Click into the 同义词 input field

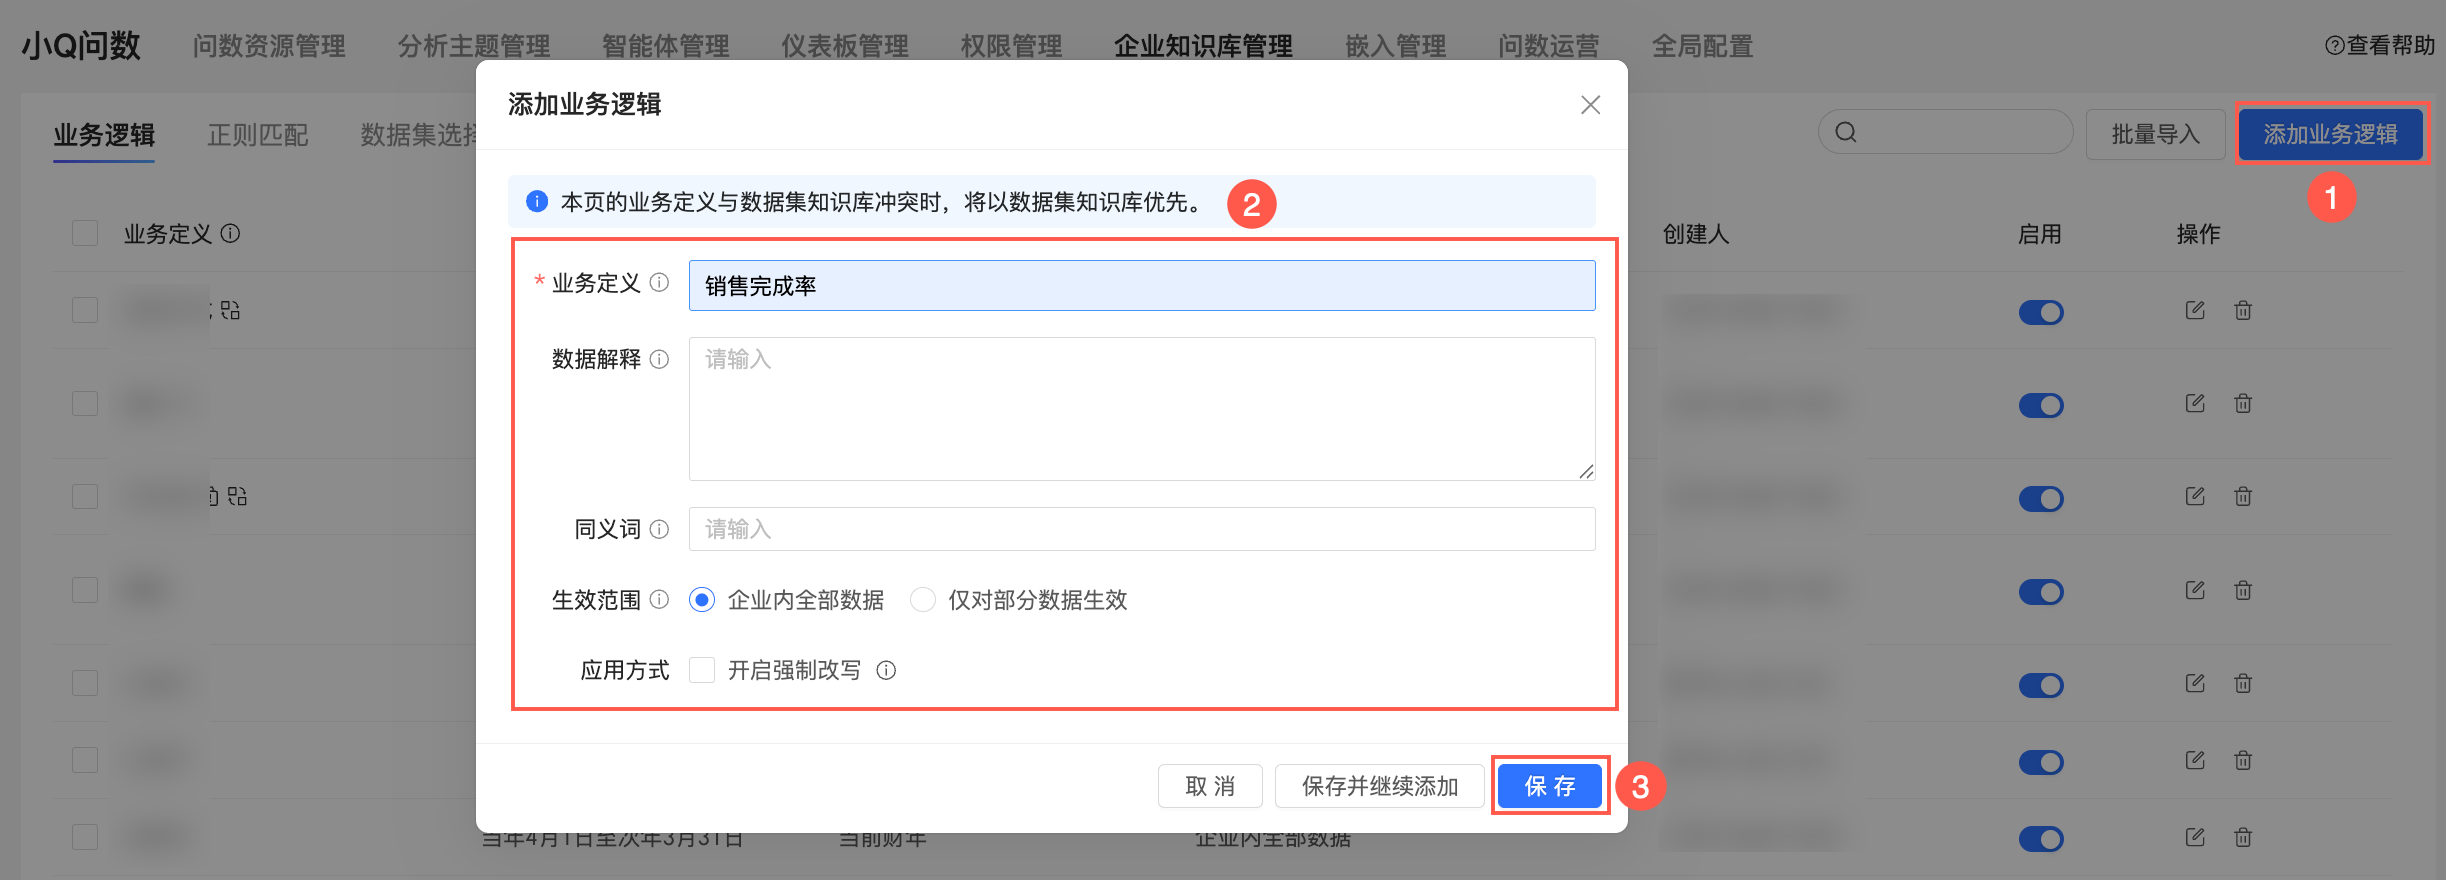(1142, 529)
